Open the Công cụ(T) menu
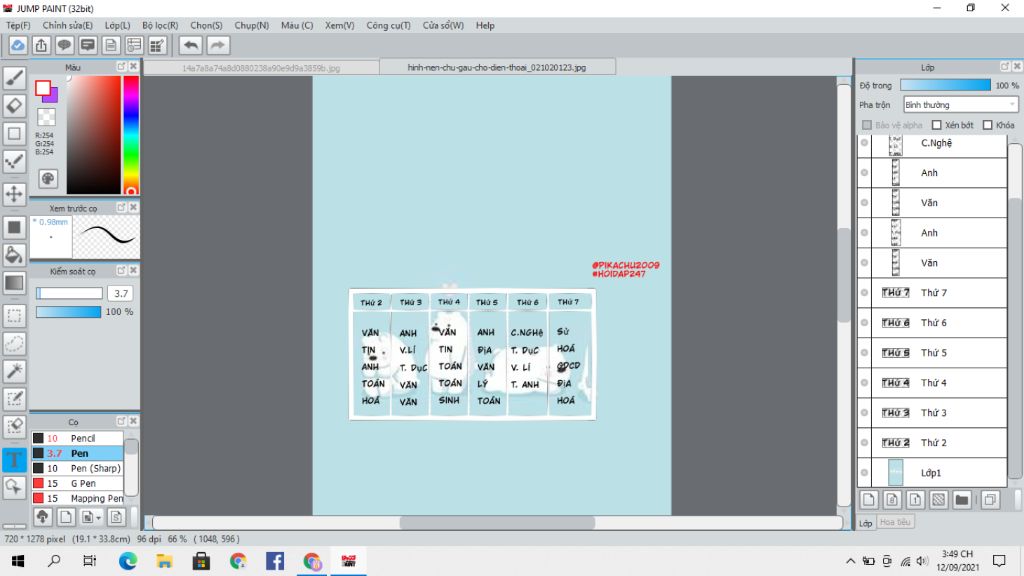 point(388,25)
